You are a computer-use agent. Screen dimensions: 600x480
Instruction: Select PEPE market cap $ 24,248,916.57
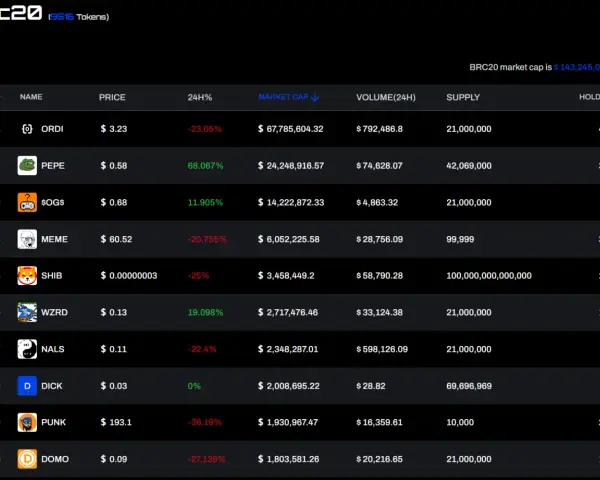point(291,166)
